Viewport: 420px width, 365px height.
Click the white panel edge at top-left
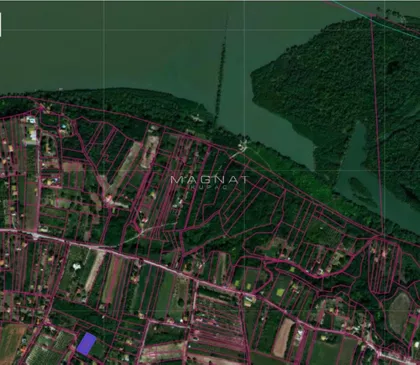0,24
